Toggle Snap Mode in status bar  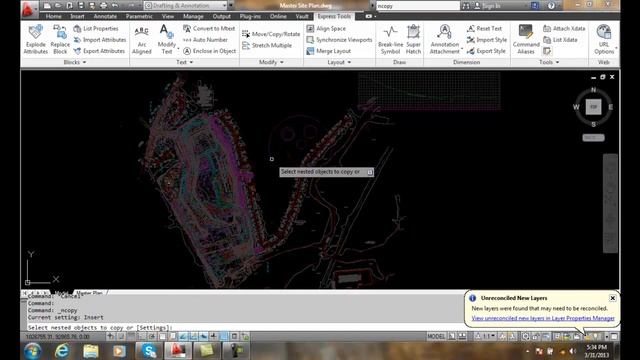(x=121, y=336)
